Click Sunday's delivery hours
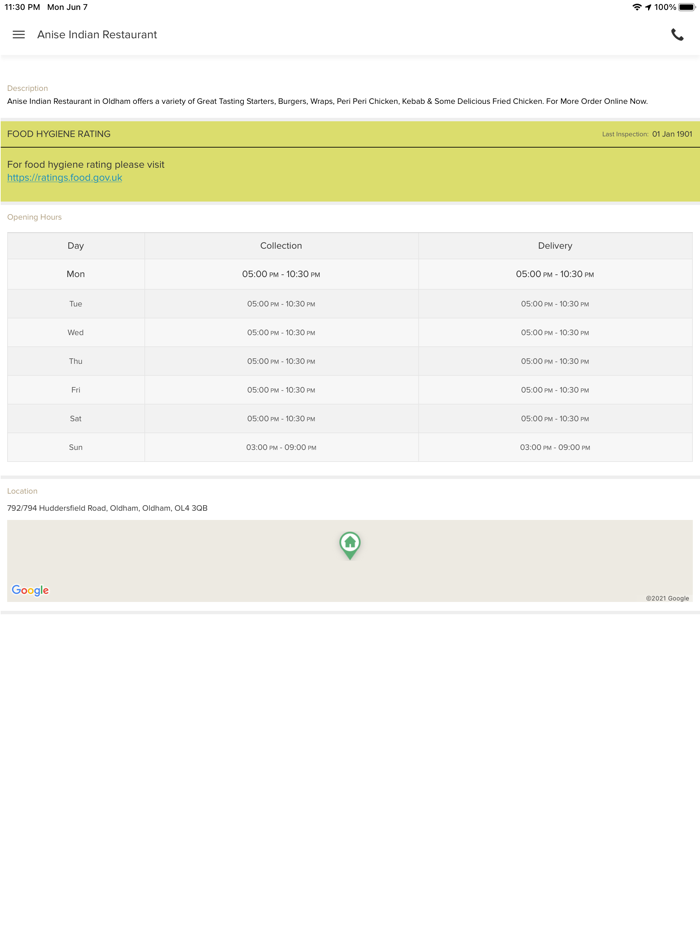Image resolution: width=700 pixels, height=934 pixels. click(555, 447)
